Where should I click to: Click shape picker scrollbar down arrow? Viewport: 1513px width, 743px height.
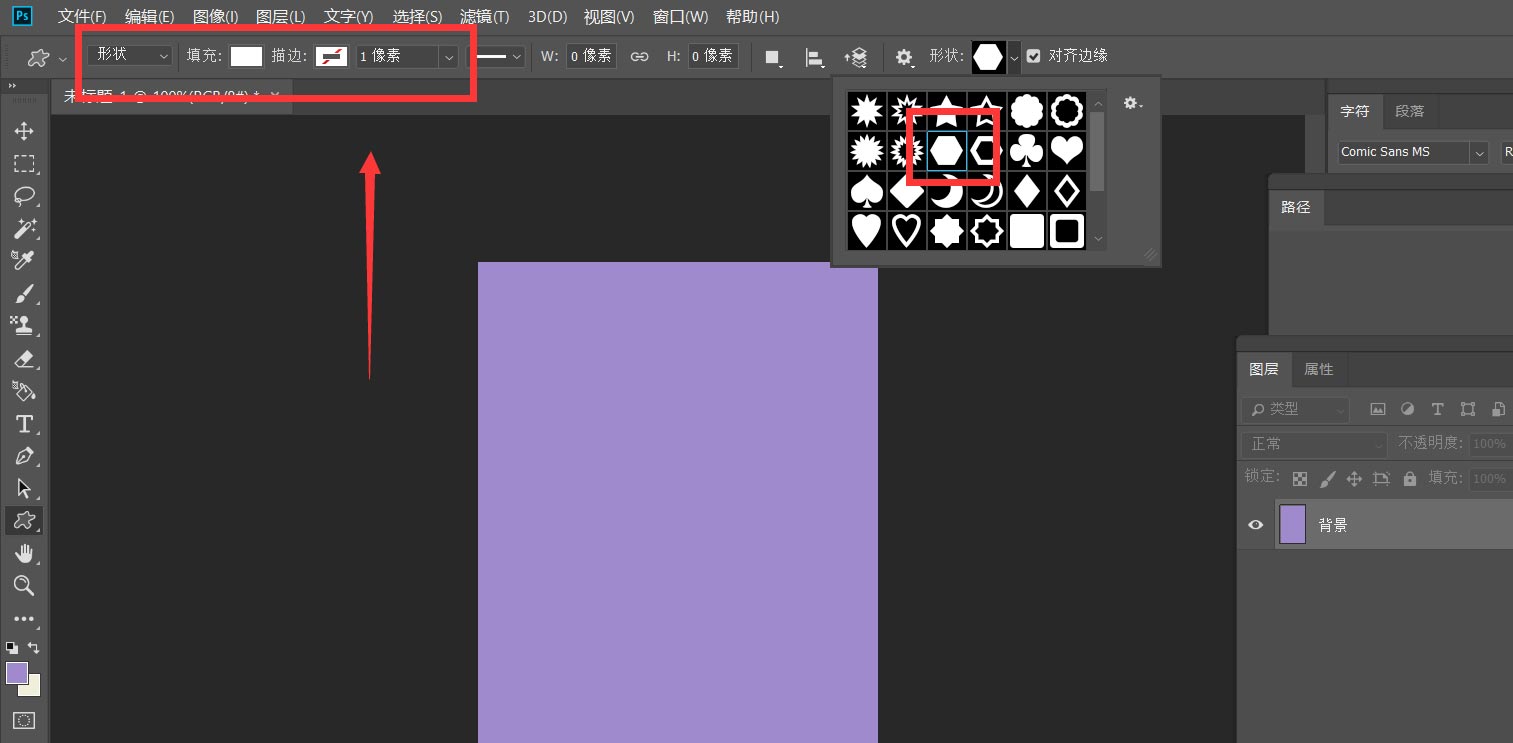click(x=1098, y=239)
